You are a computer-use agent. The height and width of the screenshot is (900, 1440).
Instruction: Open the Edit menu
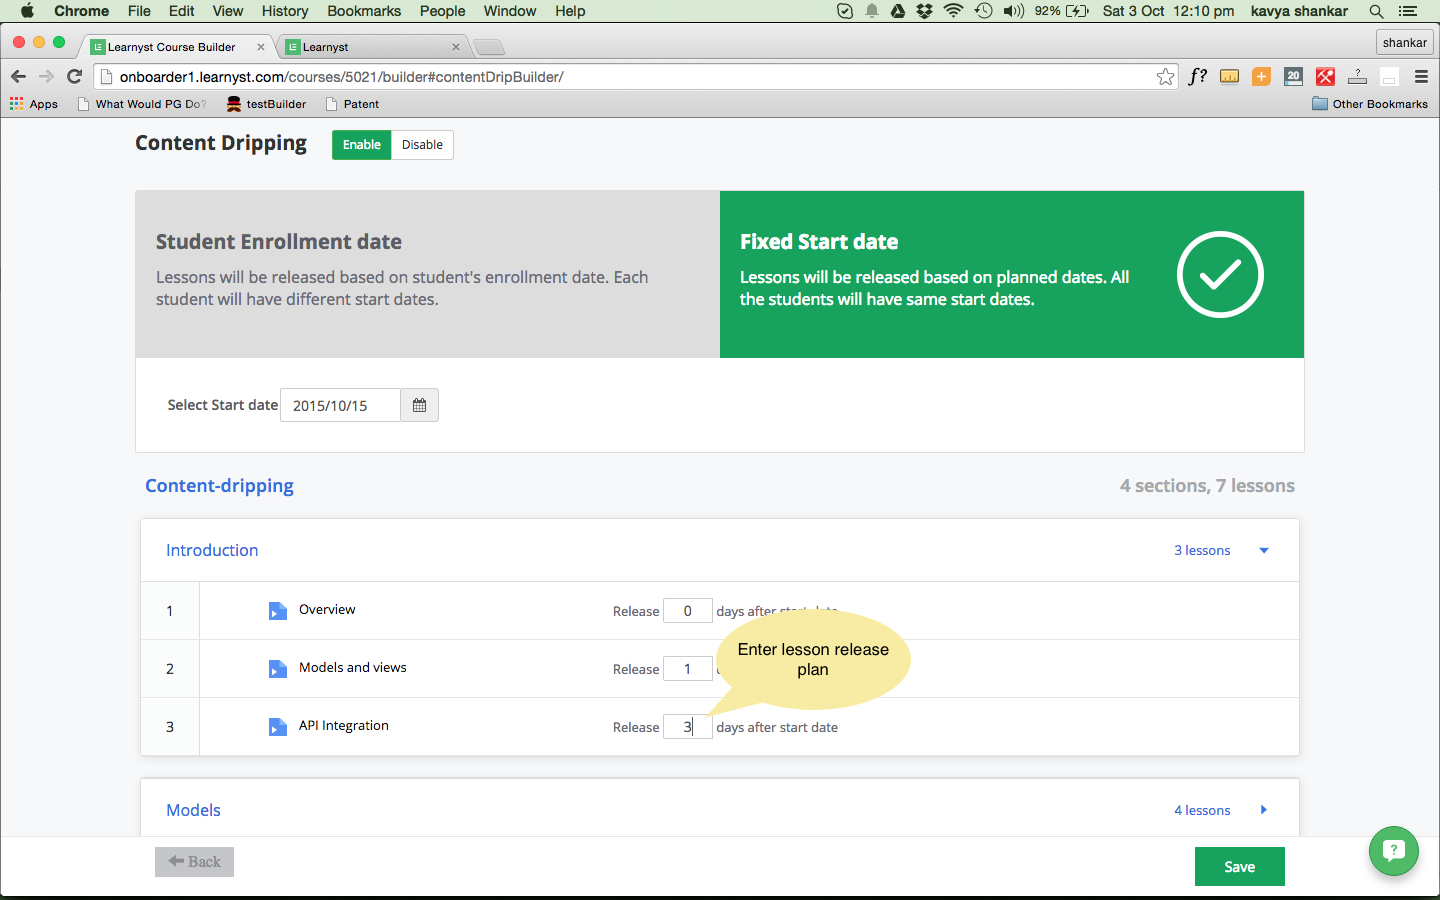(182, 11)
